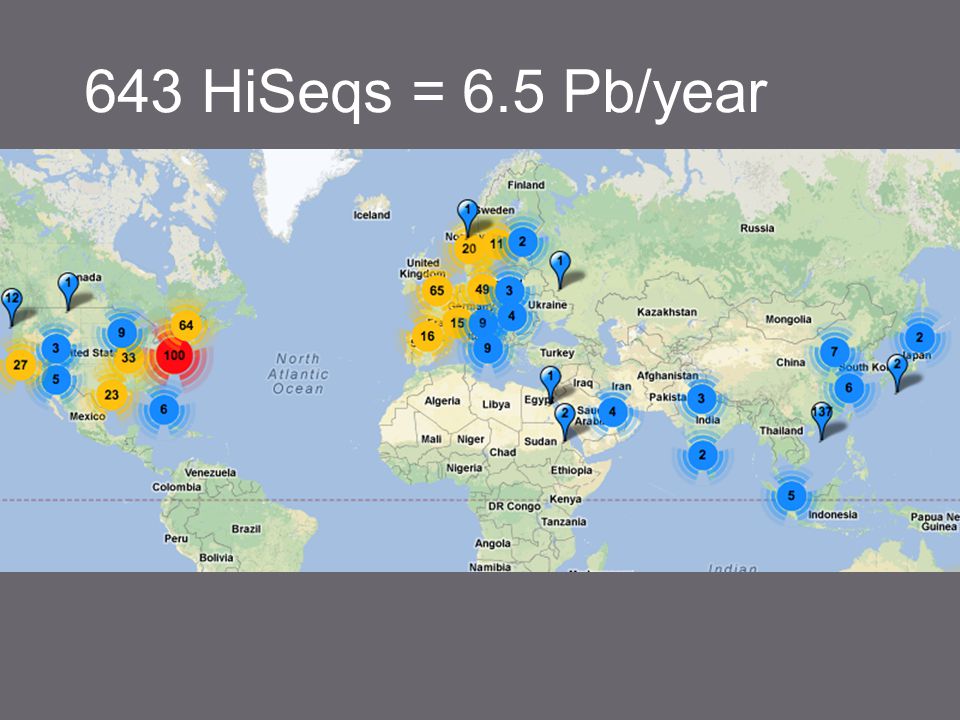Select the blue 5 cluster near Indonesia
This screenshot has height=720, width=960.
[791, 495]
